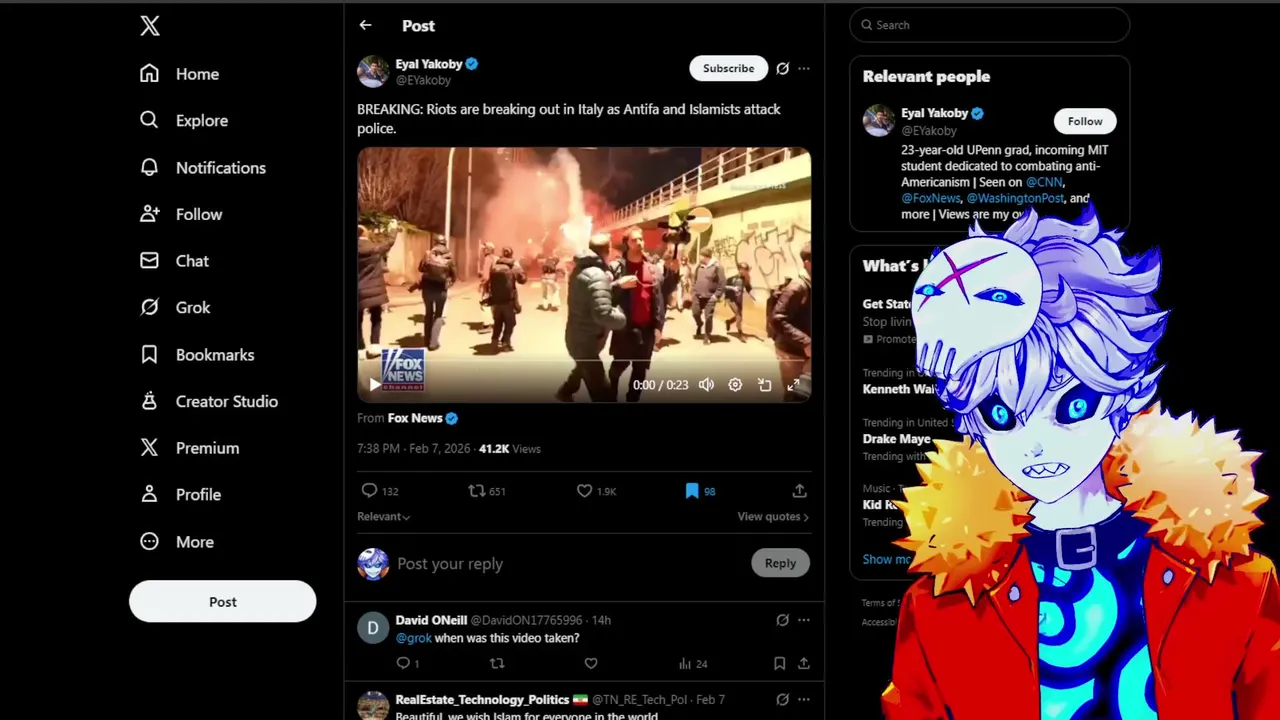Click the X logo in the sidebar
Image resolution: width=1280 pixels, height=720 pixels.
point(150,26)
